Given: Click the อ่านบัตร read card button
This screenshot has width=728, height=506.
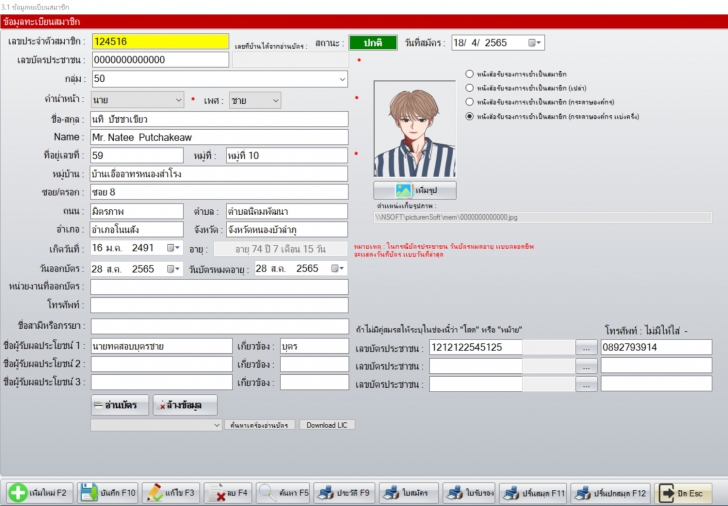Looking at the screenshot, I should (x=119, y=405).
